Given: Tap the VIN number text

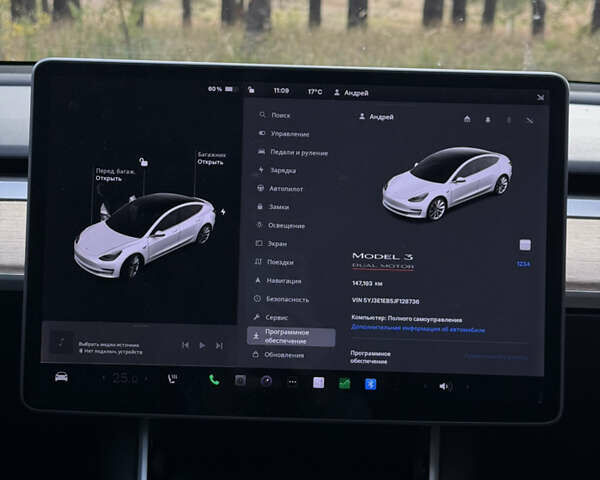Looking at the screenshot, I should [385, 301].
